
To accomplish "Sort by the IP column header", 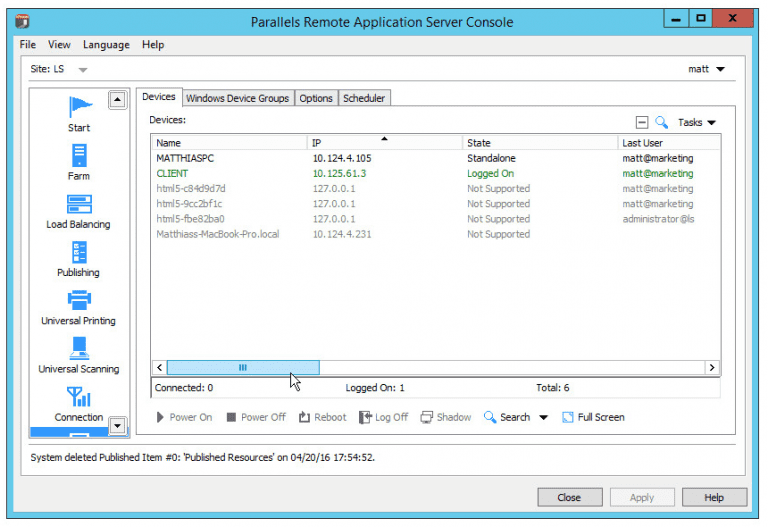I will (384, 143).
